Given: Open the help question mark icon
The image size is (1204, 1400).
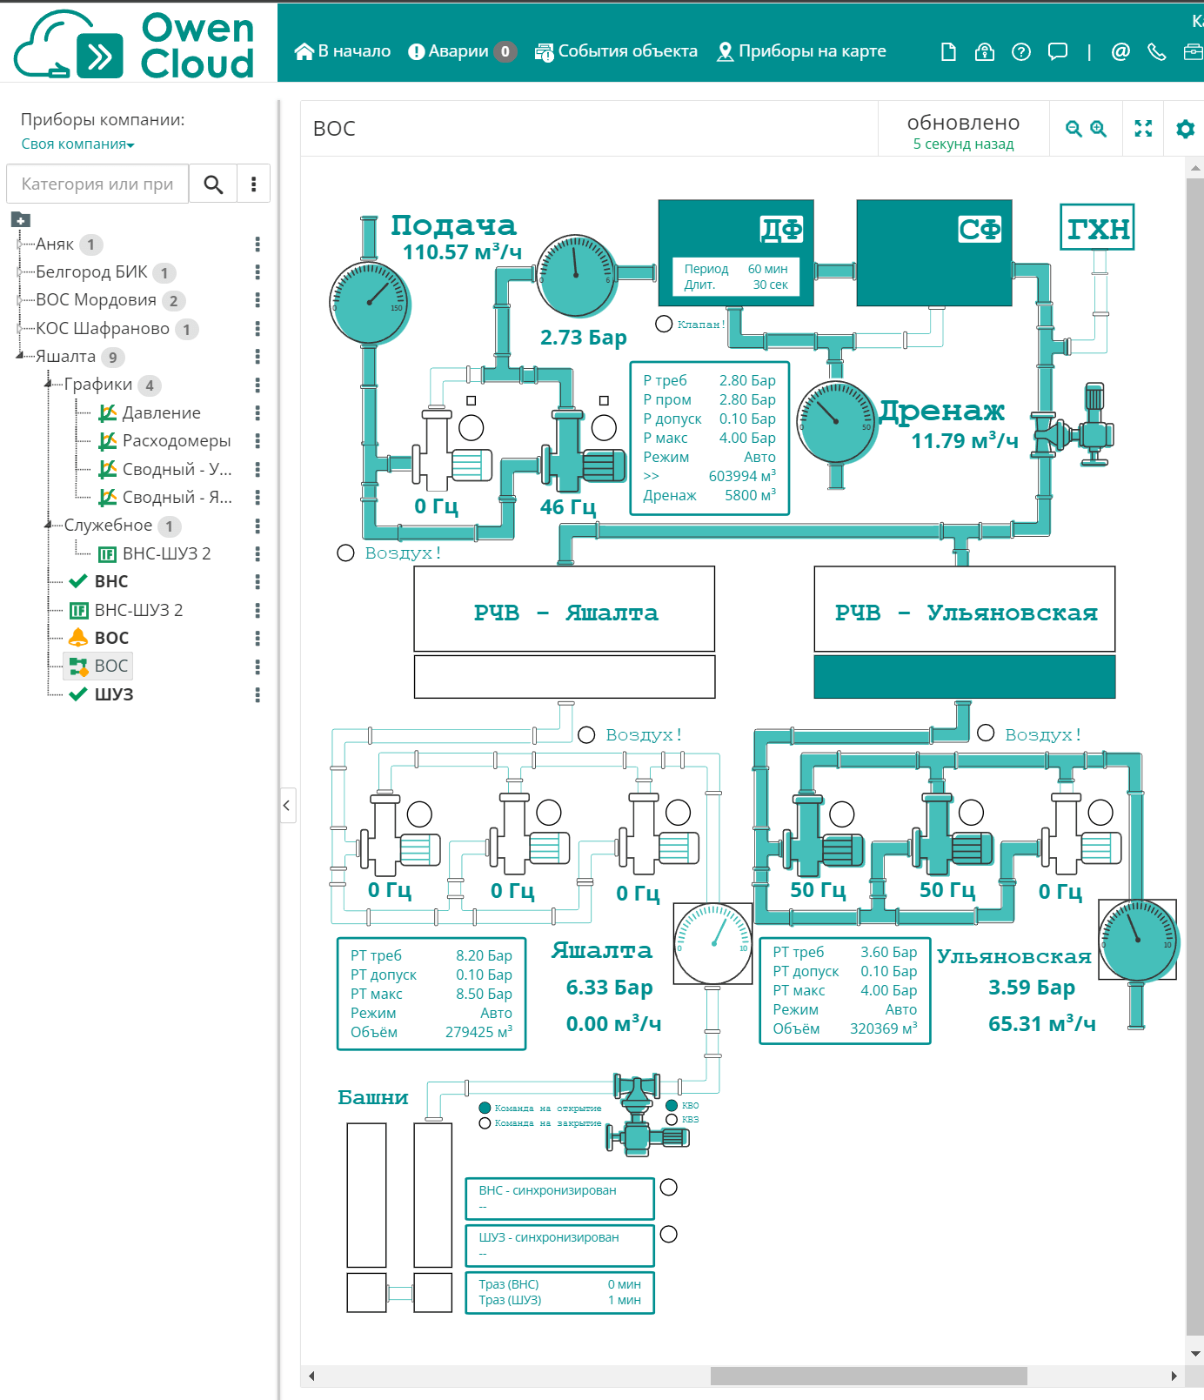Looking at the screenshot, I should 1021,52.
